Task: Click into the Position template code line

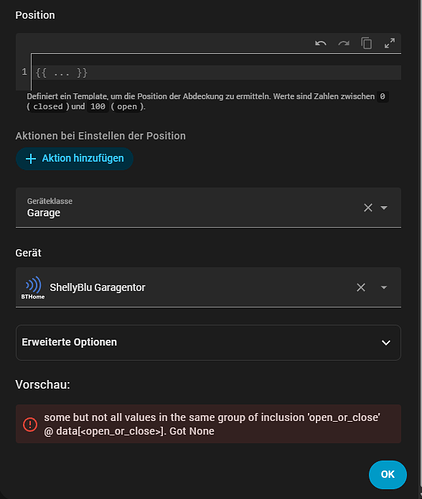Action: coord(217,73)
